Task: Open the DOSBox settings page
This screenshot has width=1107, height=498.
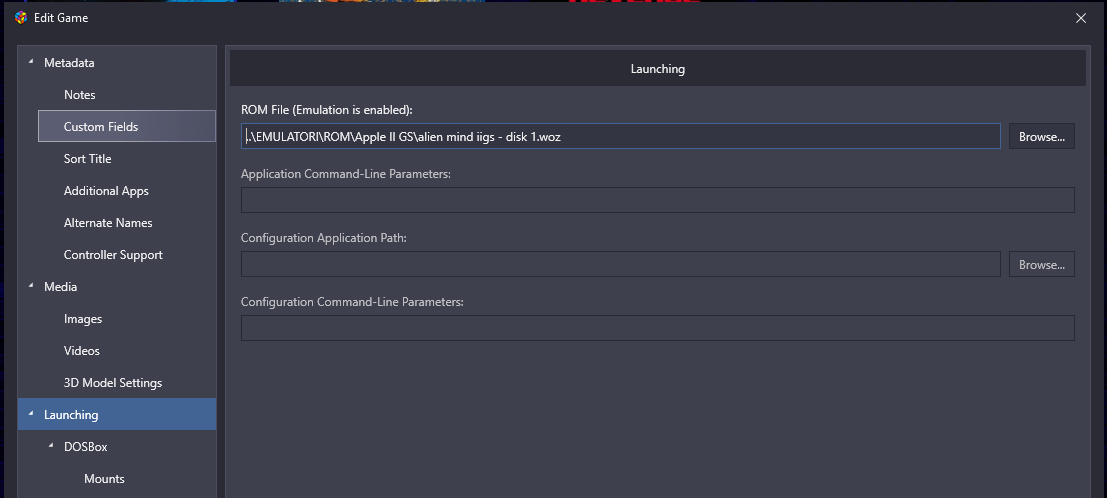Action: [x=85, y=446]
